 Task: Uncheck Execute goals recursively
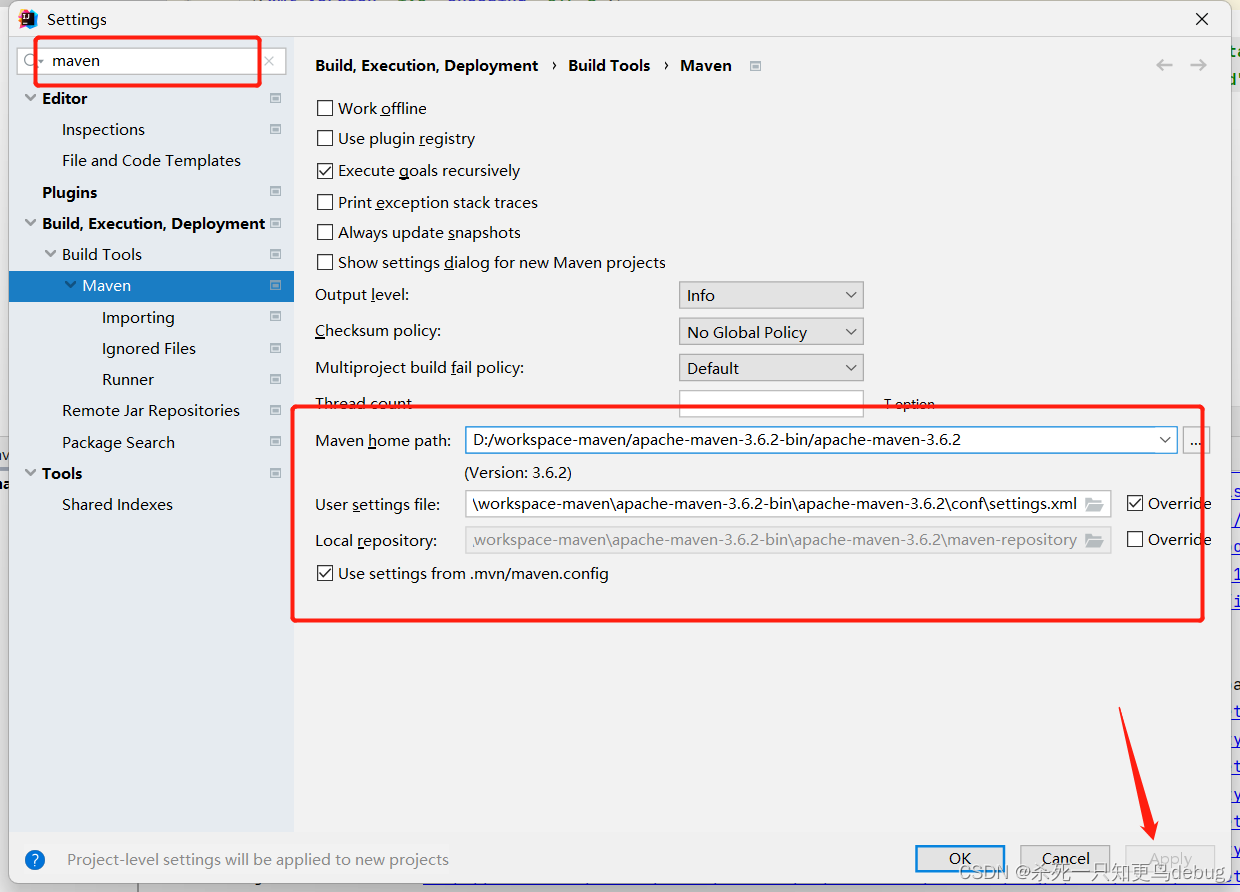pyautogui.click(x=325, y=171)
